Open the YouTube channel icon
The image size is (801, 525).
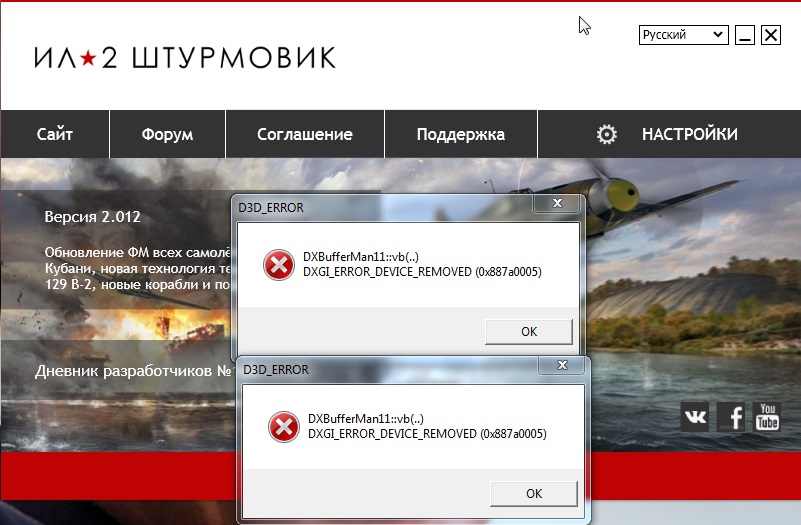pos(767,417)
